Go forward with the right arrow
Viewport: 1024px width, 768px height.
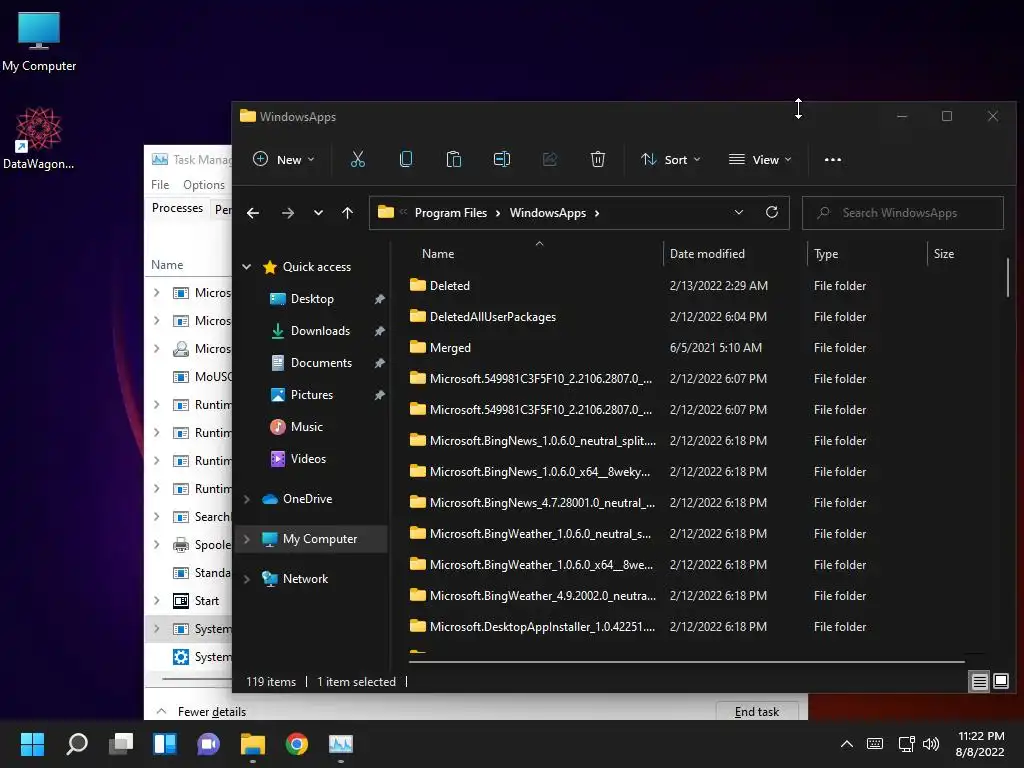pos(287,213)
